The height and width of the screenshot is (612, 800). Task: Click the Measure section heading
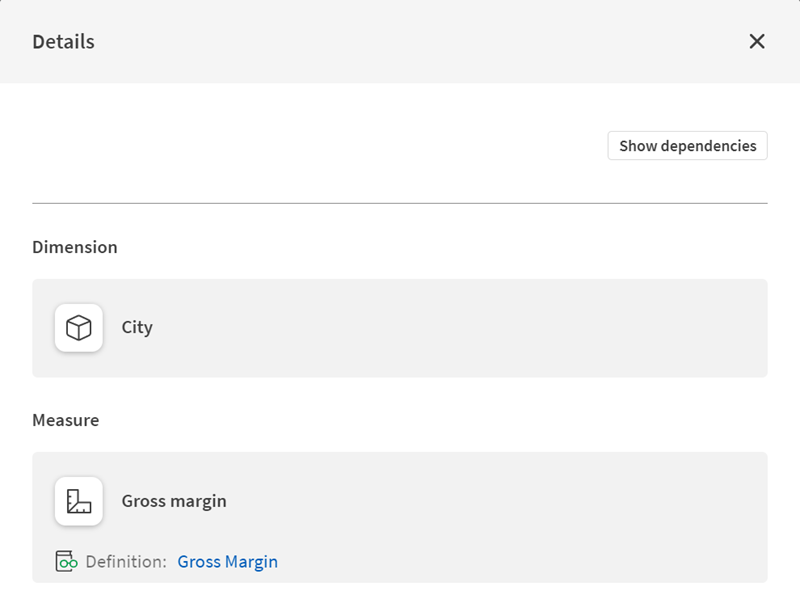[66, 420]
